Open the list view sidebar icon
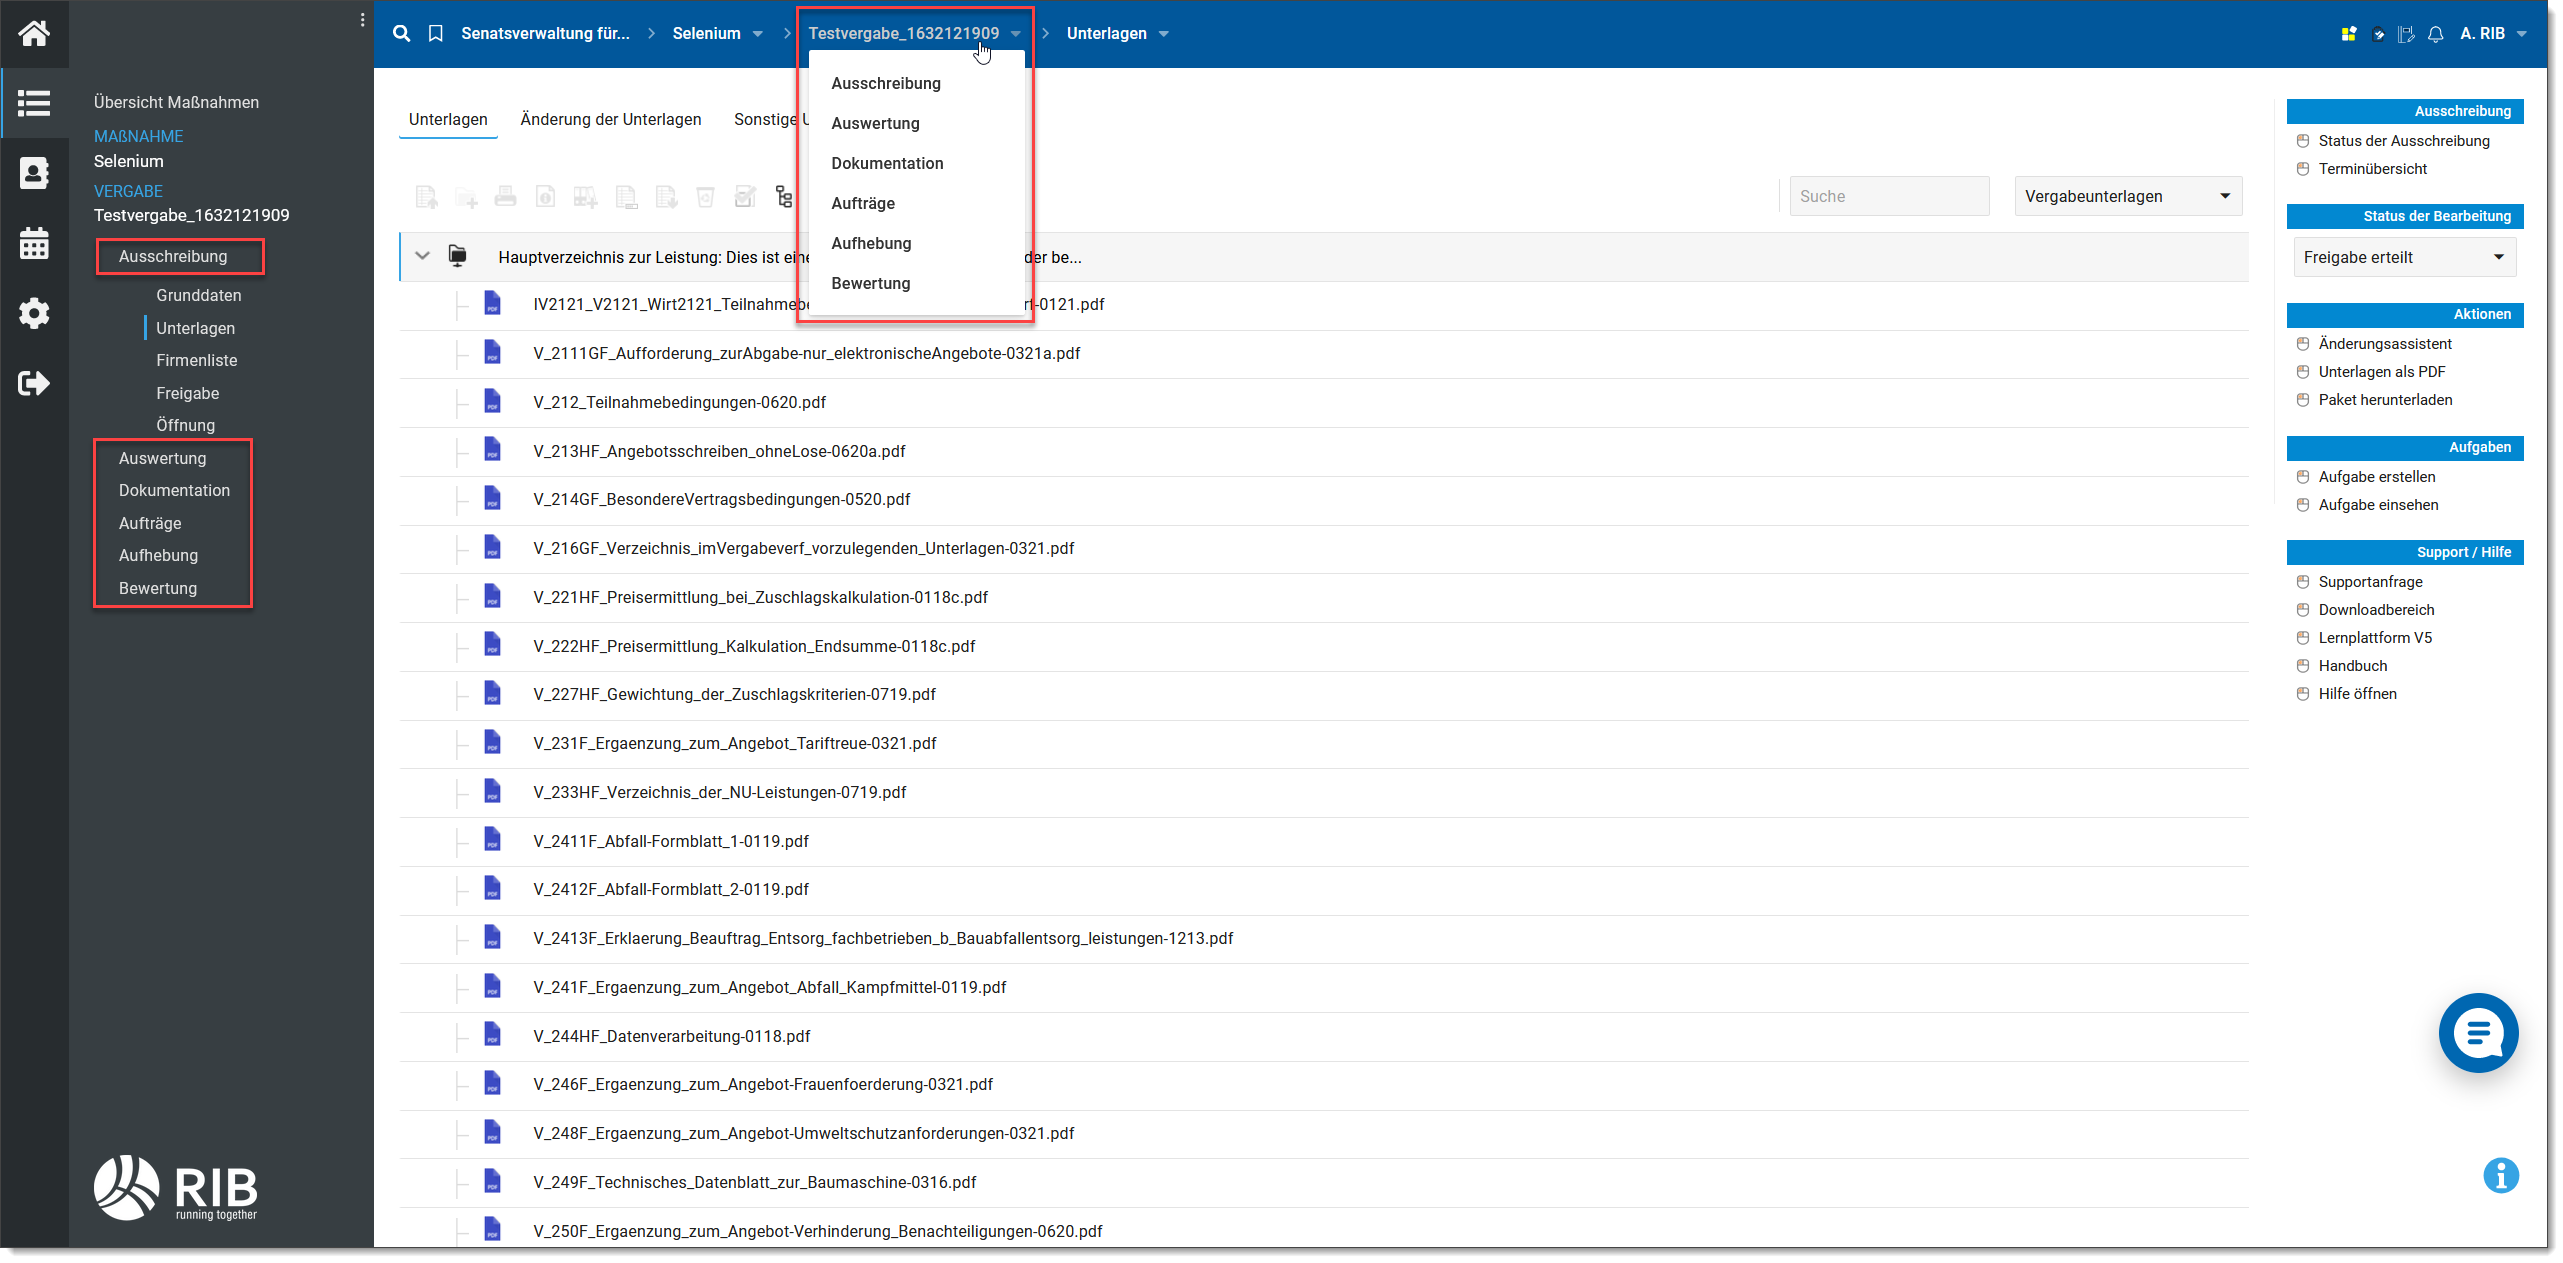This screenshot has width=2563, height=1263. coord(34,103)
